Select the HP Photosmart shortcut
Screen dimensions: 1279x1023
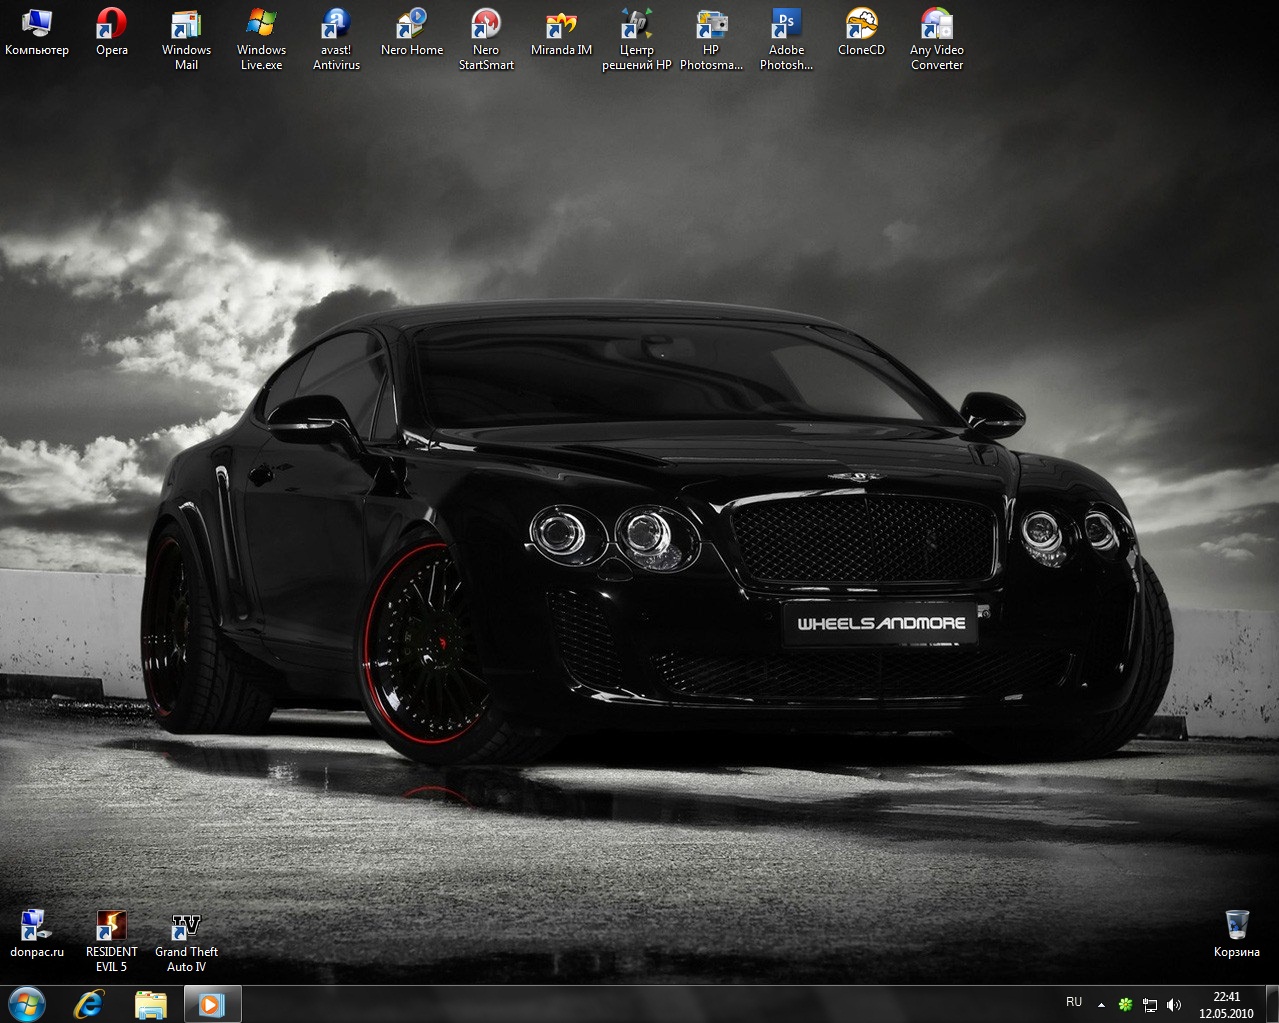coord(711,40)
